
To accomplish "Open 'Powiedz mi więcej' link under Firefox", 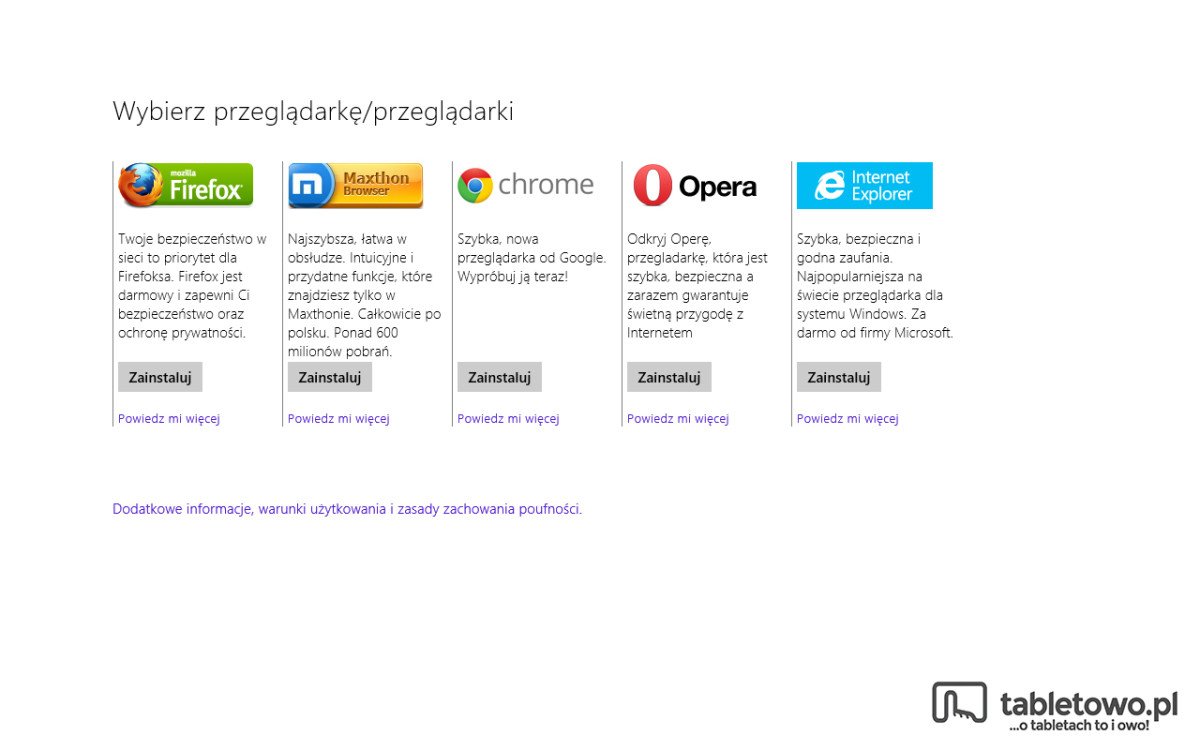I will pyautogui.click(x=169, y=419).
